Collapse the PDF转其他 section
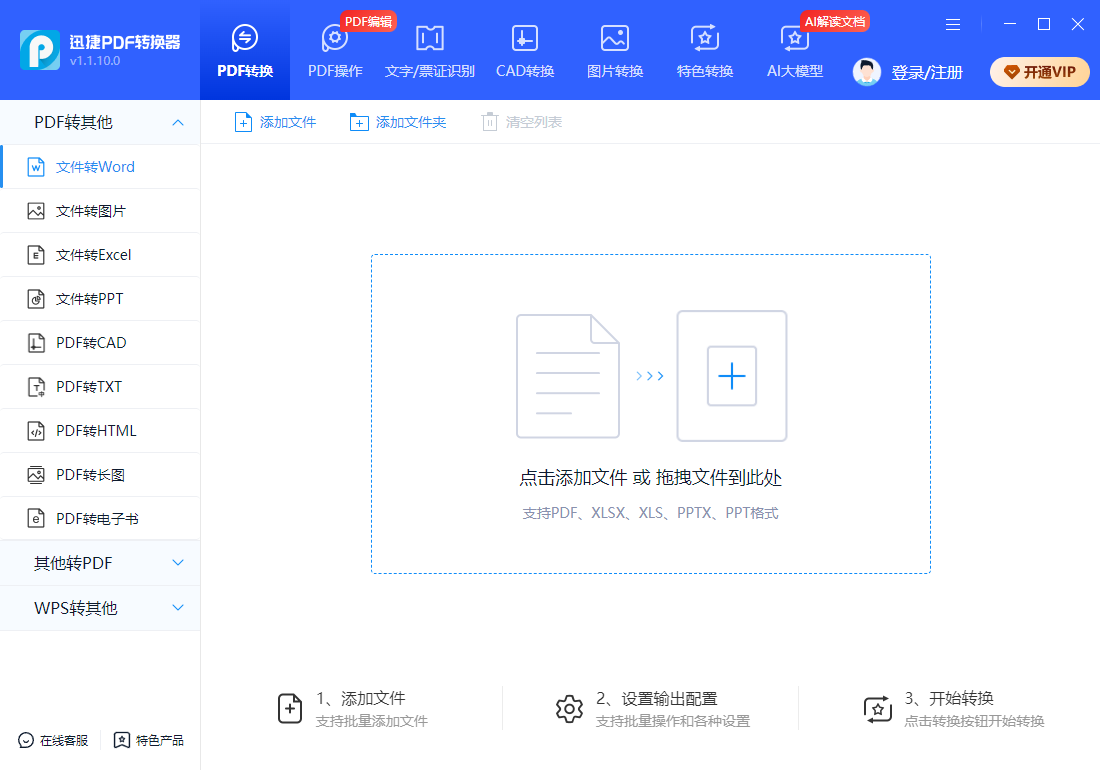1100x770 pixels. pos(100,122)
